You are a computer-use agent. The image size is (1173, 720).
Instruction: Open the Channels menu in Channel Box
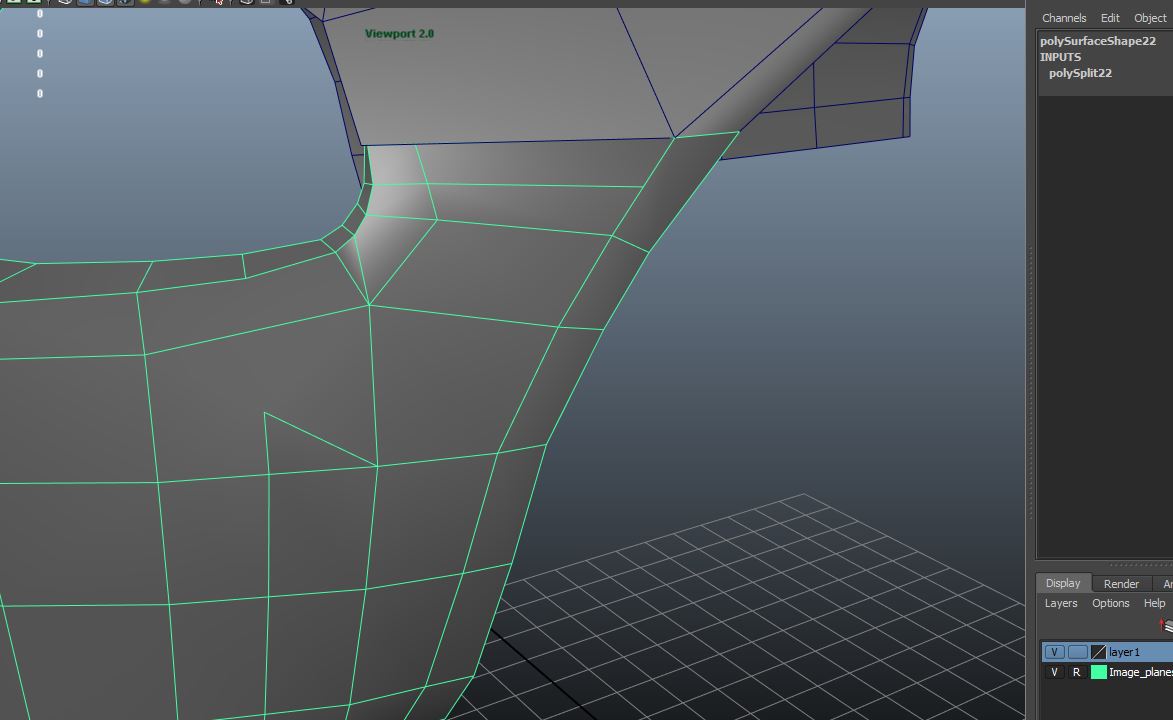(1063, 18)
